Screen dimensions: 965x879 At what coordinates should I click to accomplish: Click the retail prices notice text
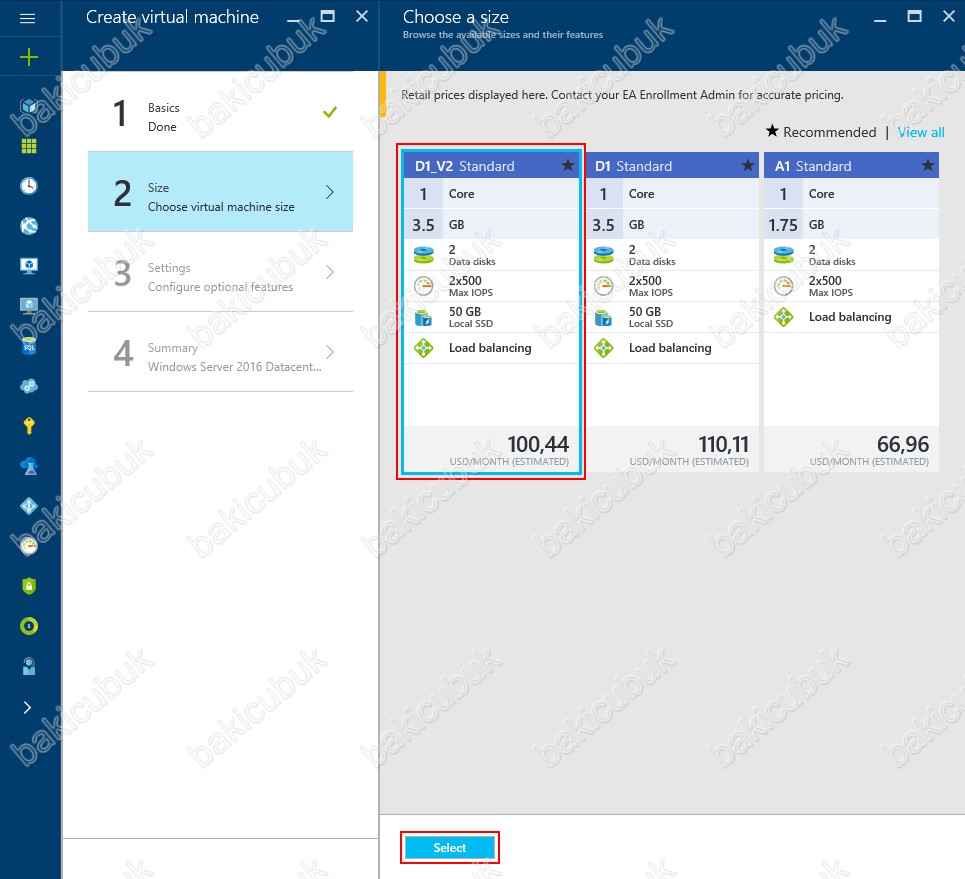(x=622, y=95)
